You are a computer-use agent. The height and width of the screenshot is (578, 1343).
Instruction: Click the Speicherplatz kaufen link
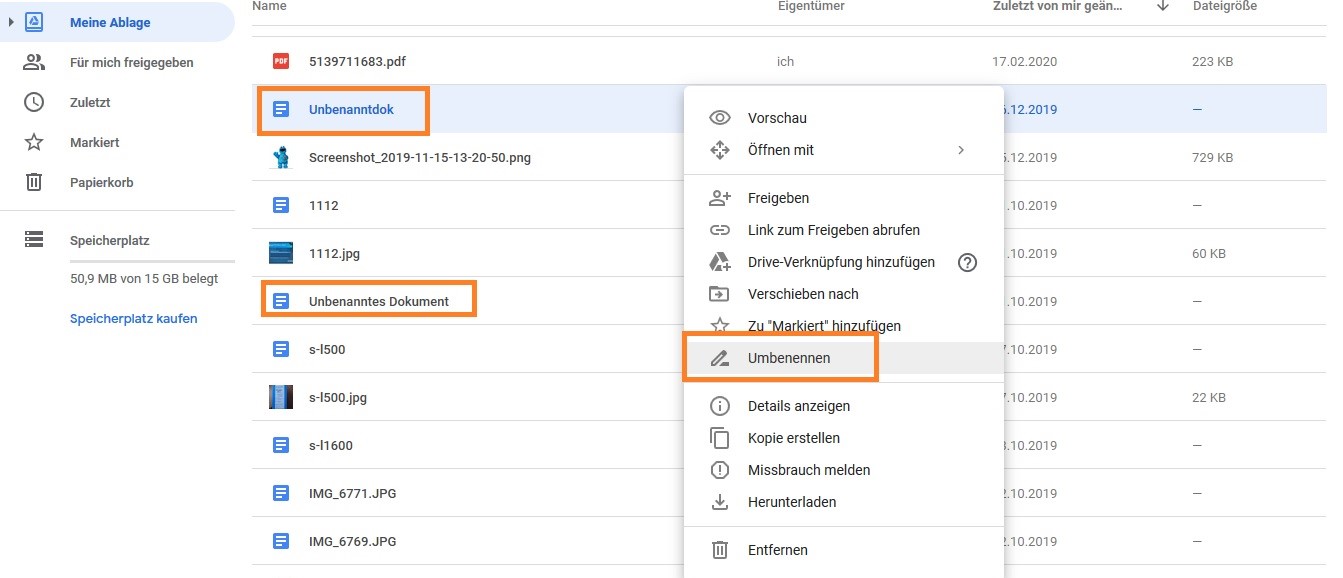point(133,319)
